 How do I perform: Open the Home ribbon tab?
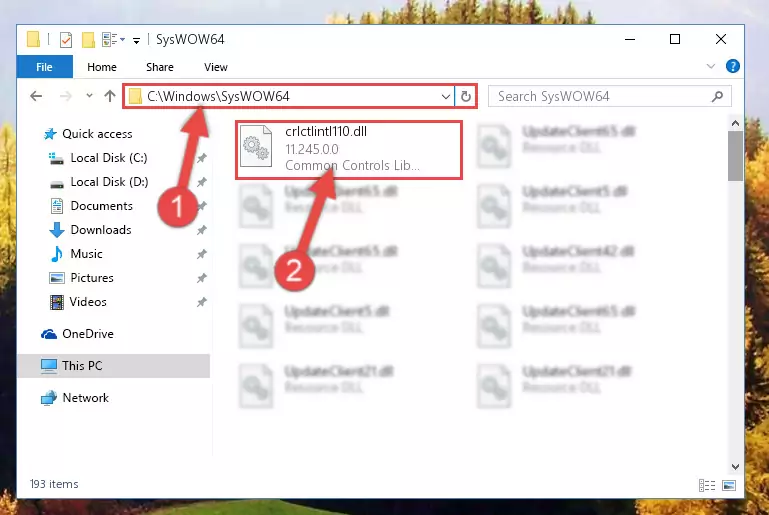(x=102, y=67)
